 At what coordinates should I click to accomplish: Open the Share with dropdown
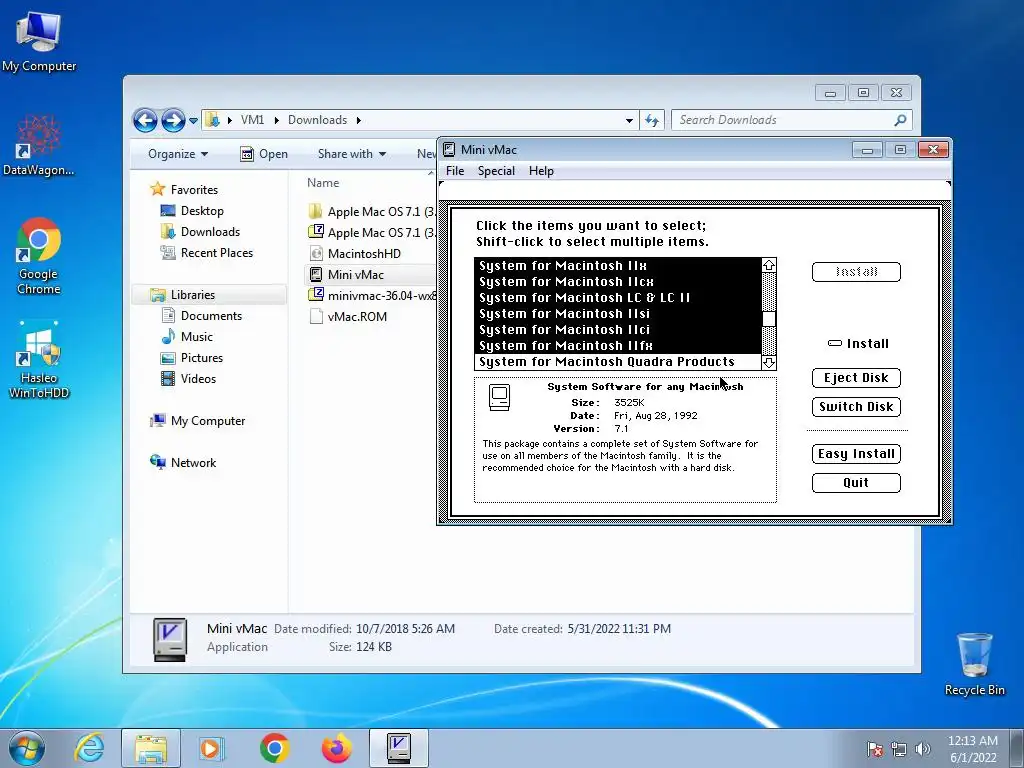click(x=351, y=154)
